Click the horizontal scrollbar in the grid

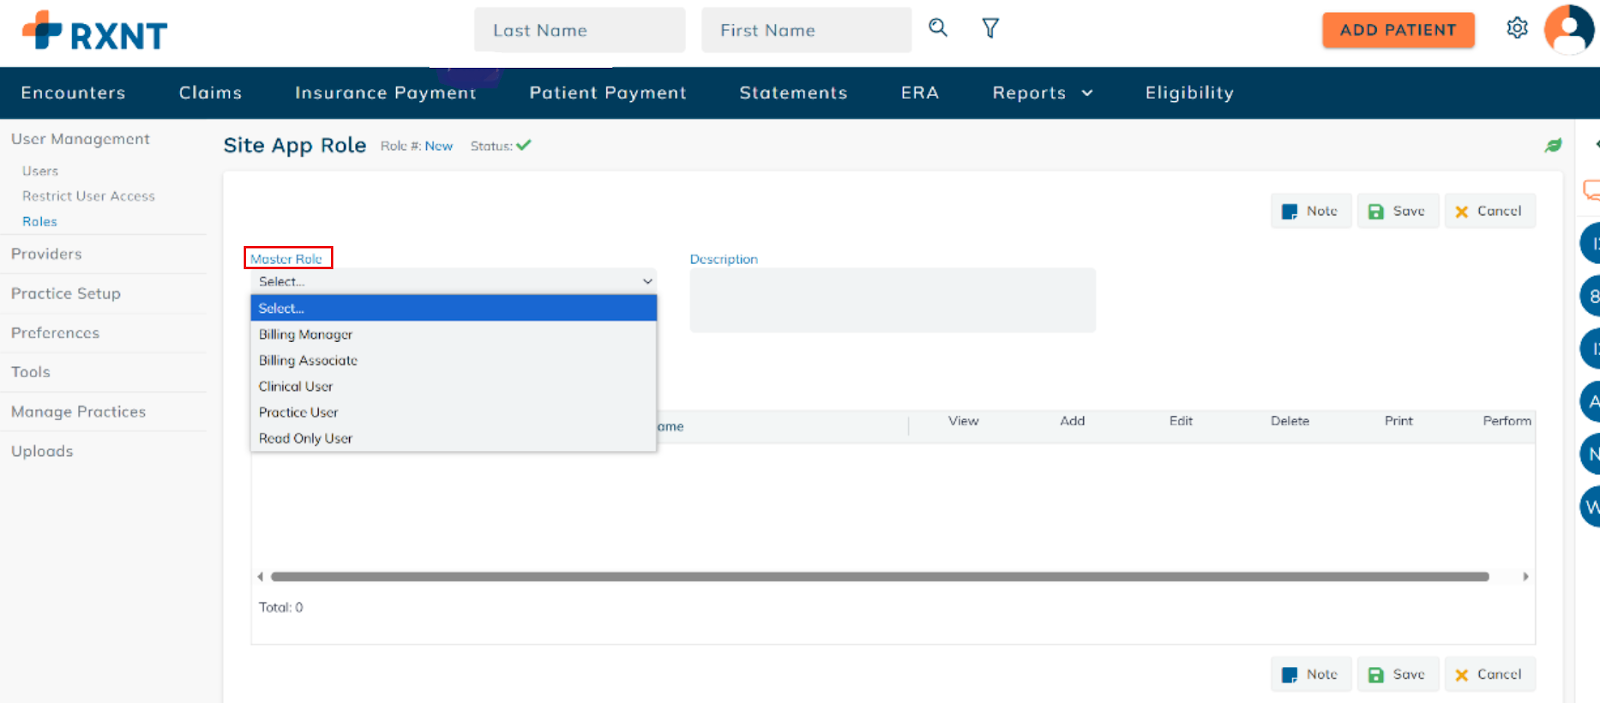(x=880, y=577)
